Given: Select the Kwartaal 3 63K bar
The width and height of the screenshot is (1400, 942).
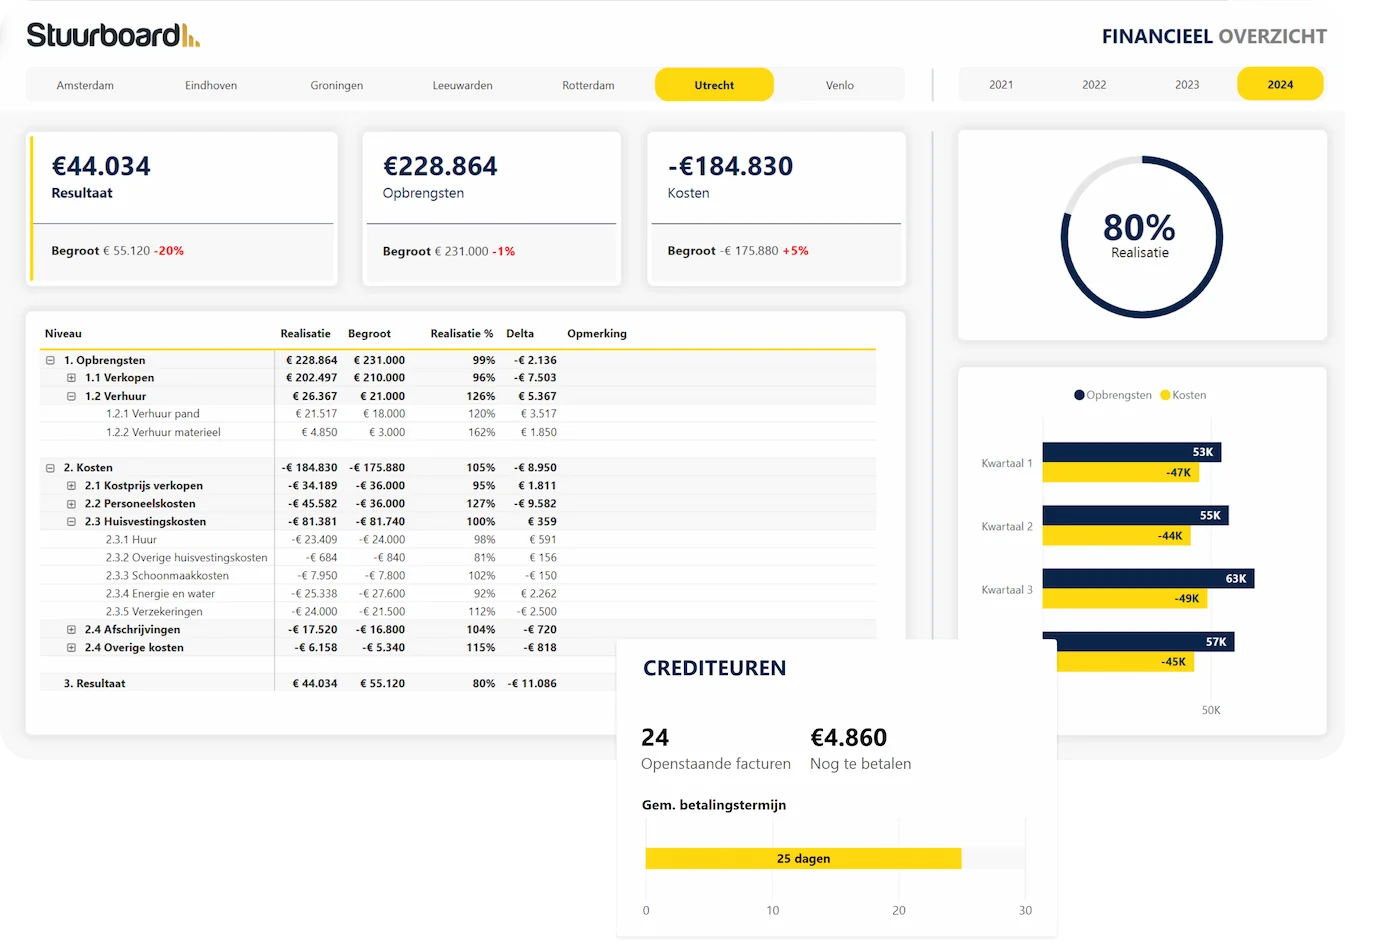Looking at the screenshot, I should pyautogui.click(x=1148, y=578).
